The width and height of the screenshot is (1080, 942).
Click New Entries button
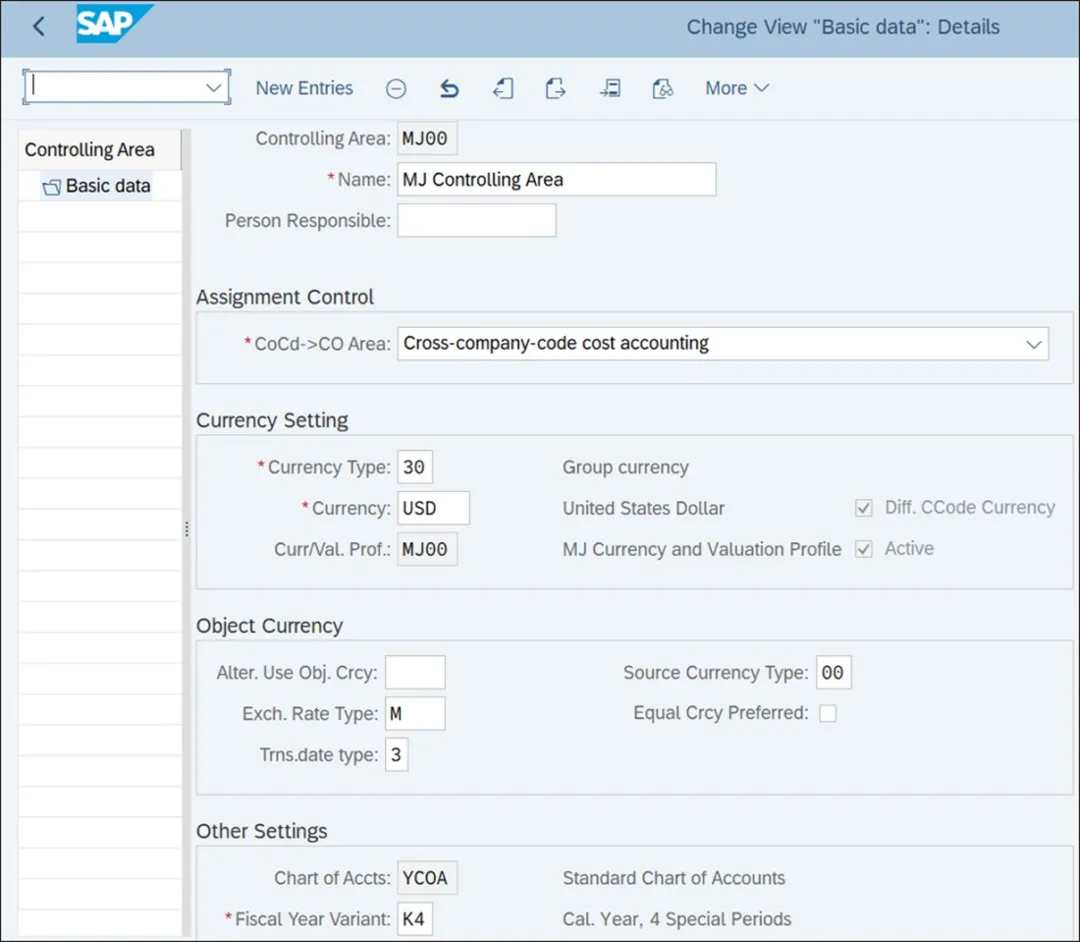click(304, 88)
